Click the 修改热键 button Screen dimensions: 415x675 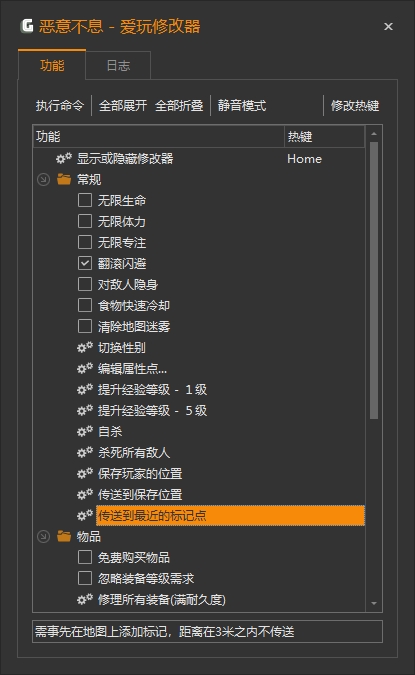coord(355,105)
